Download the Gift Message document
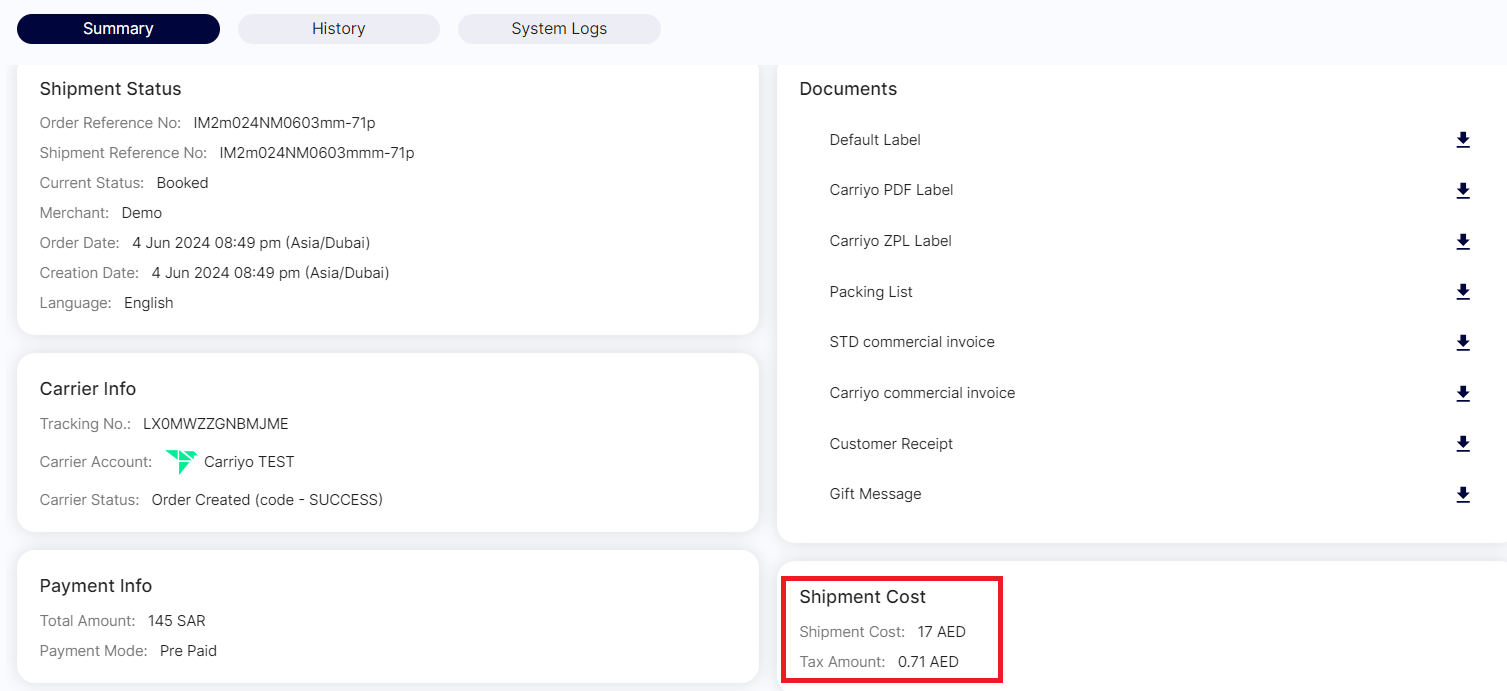 (1462, 494)
